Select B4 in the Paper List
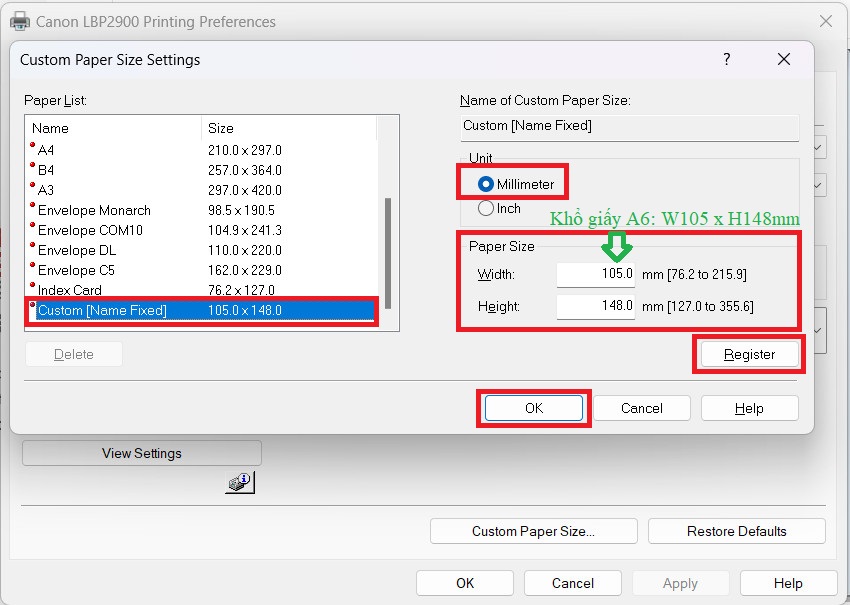The height and width of the screenshot is (605, 850). [x=201, y=170]
